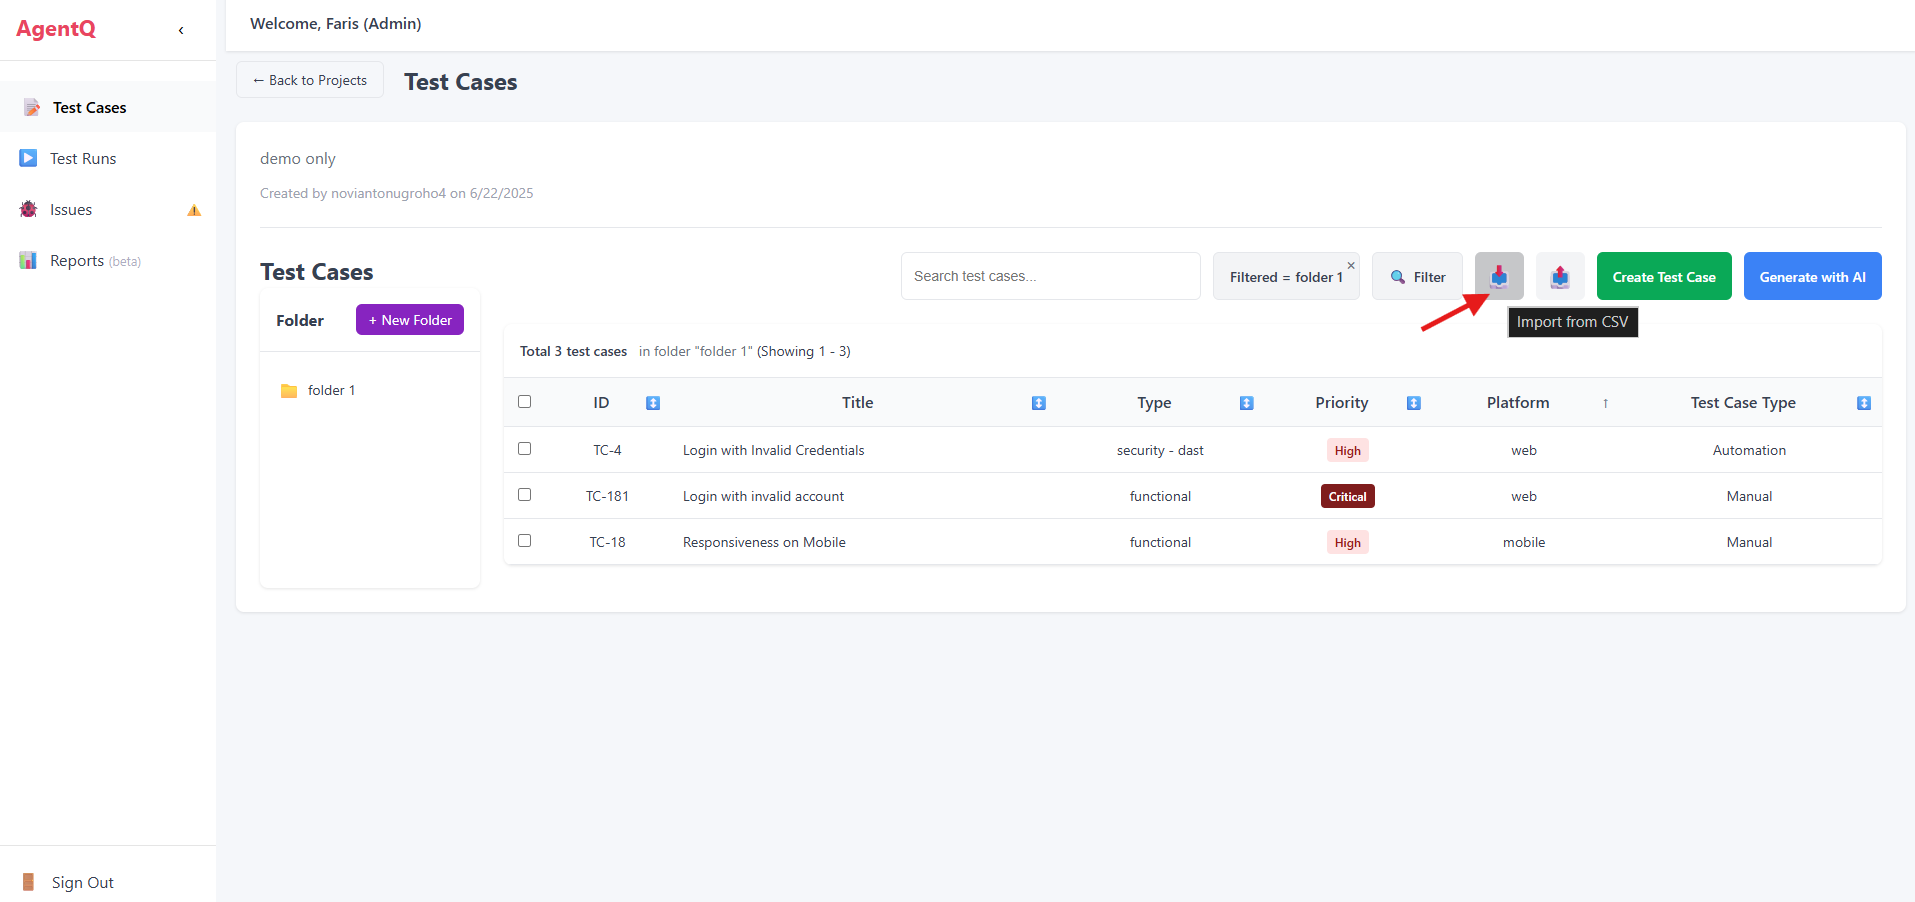
Task: Check the TC-4 row checkbox
Action: click(x=524, y=449)
